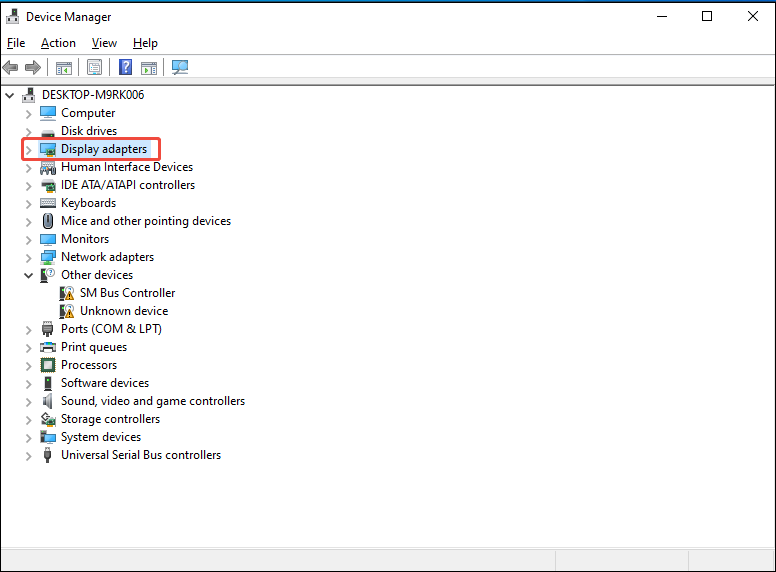Expand Universal Serial Bus controllers category
Viewport: 776px width, 572px height.
29,456
